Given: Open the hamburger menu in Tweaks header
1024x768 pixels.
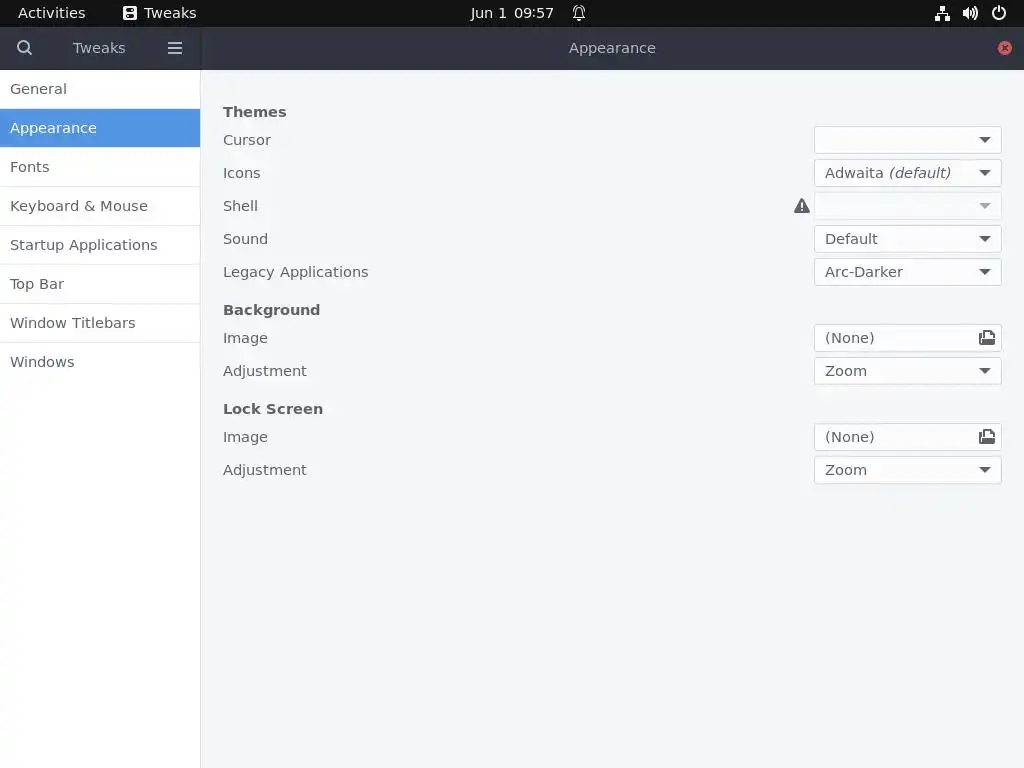Looking at the screenshot, I should pos(174,48).
